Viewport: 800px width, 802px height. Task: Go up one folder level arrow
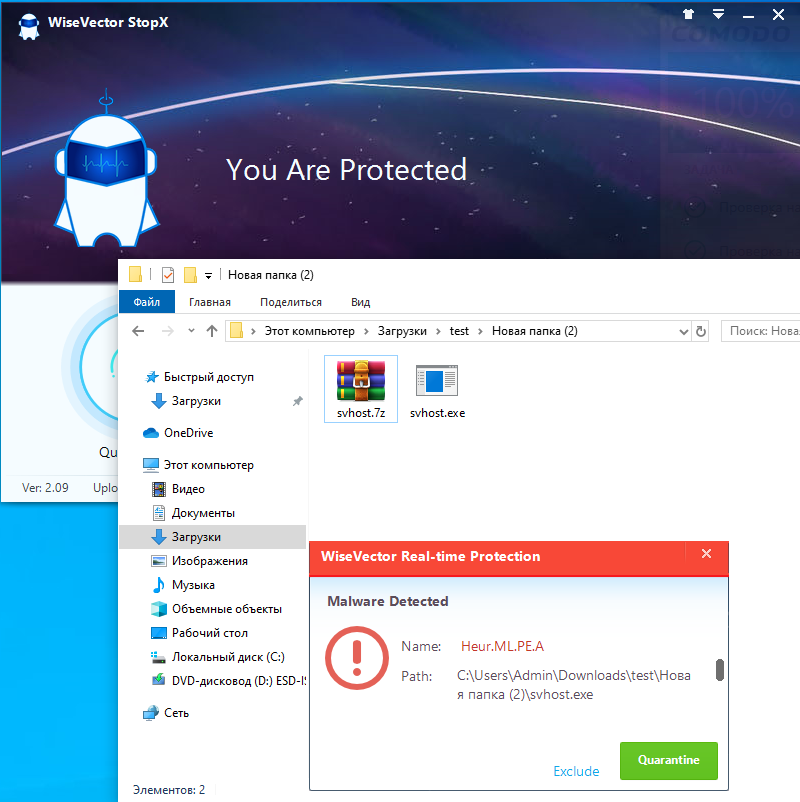[212, 331]
